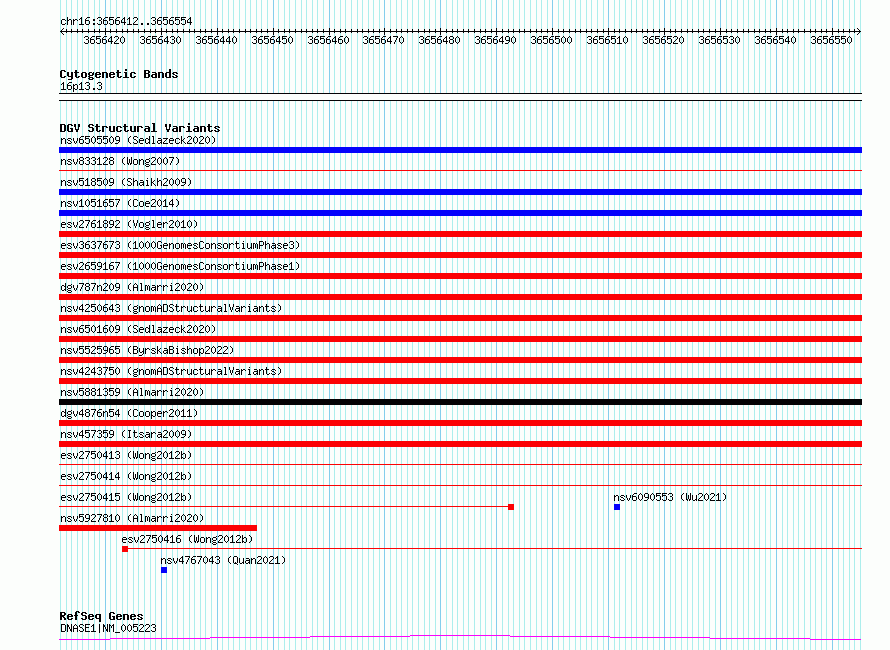Click the red square at esv2750416 start
The image size is (890, 650).
(x=125, y=549)
